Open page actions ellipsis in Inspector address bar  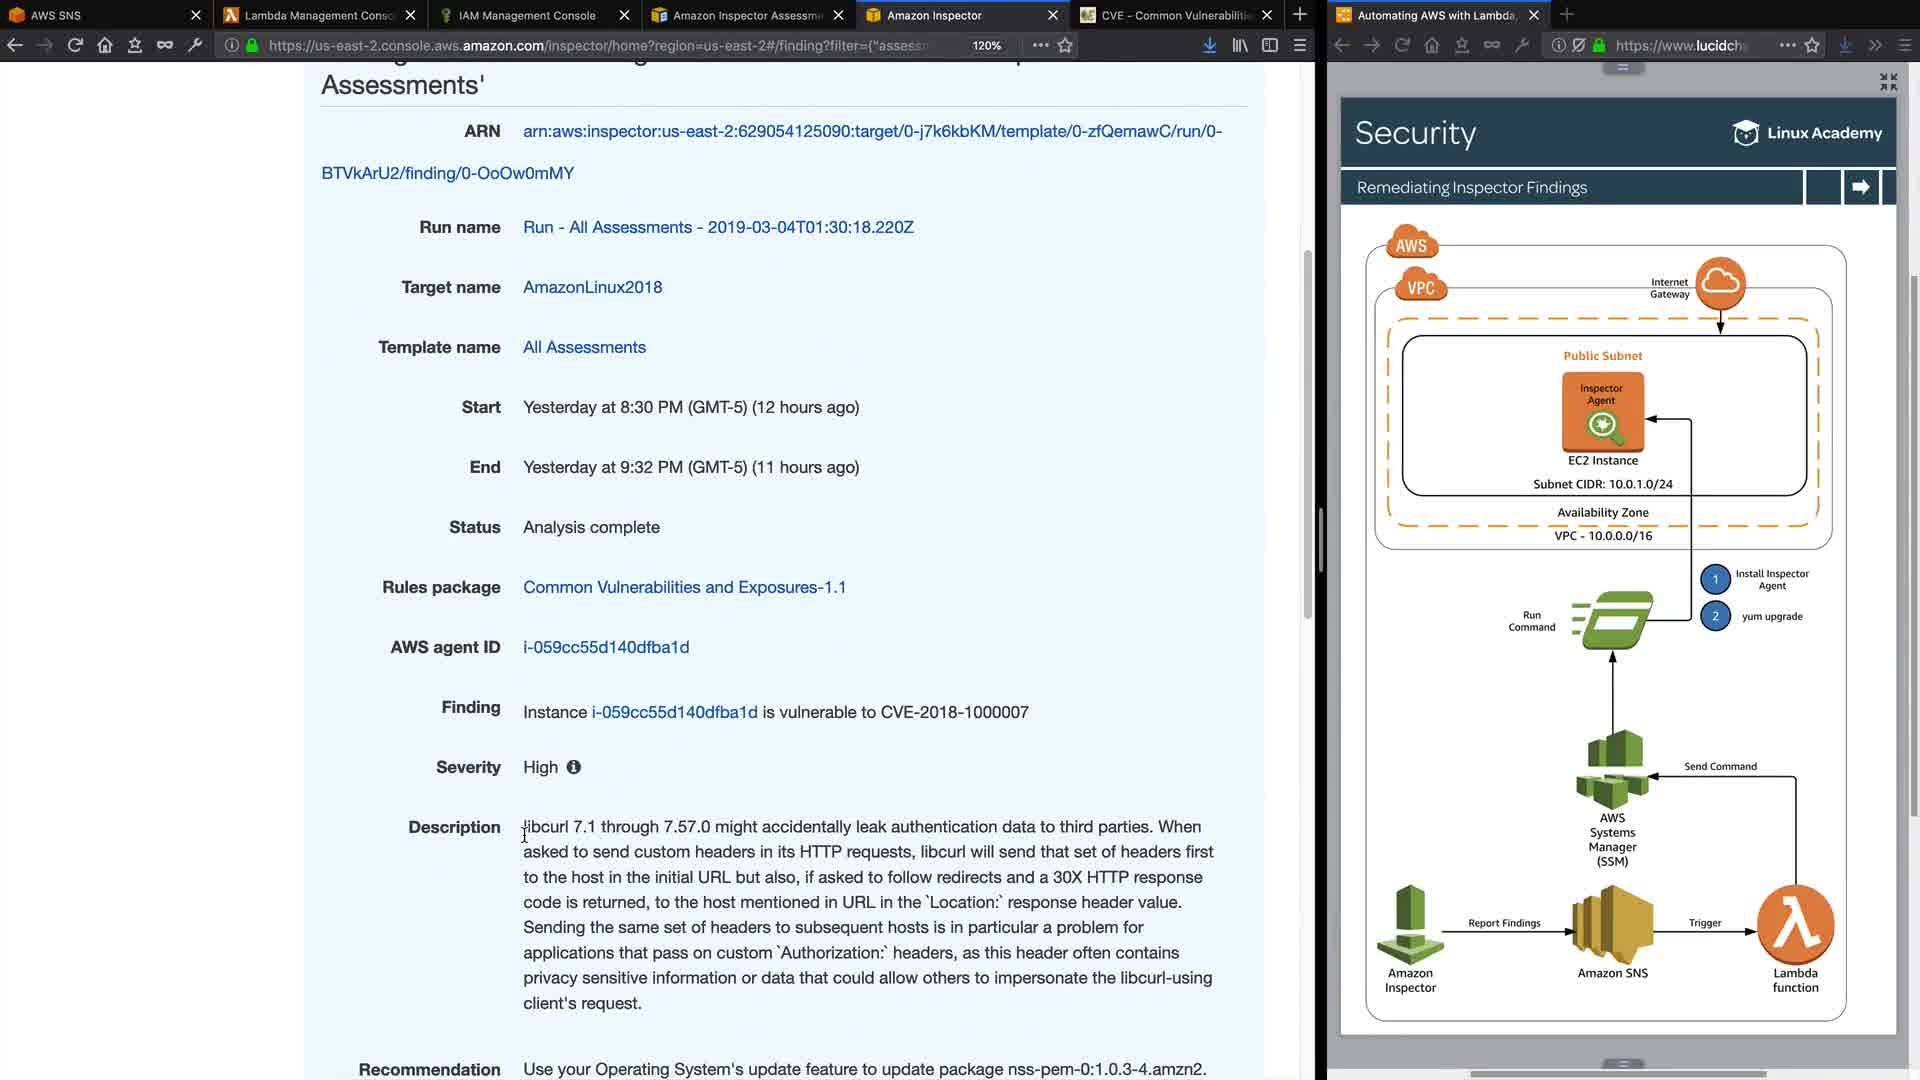[1040, 45]
